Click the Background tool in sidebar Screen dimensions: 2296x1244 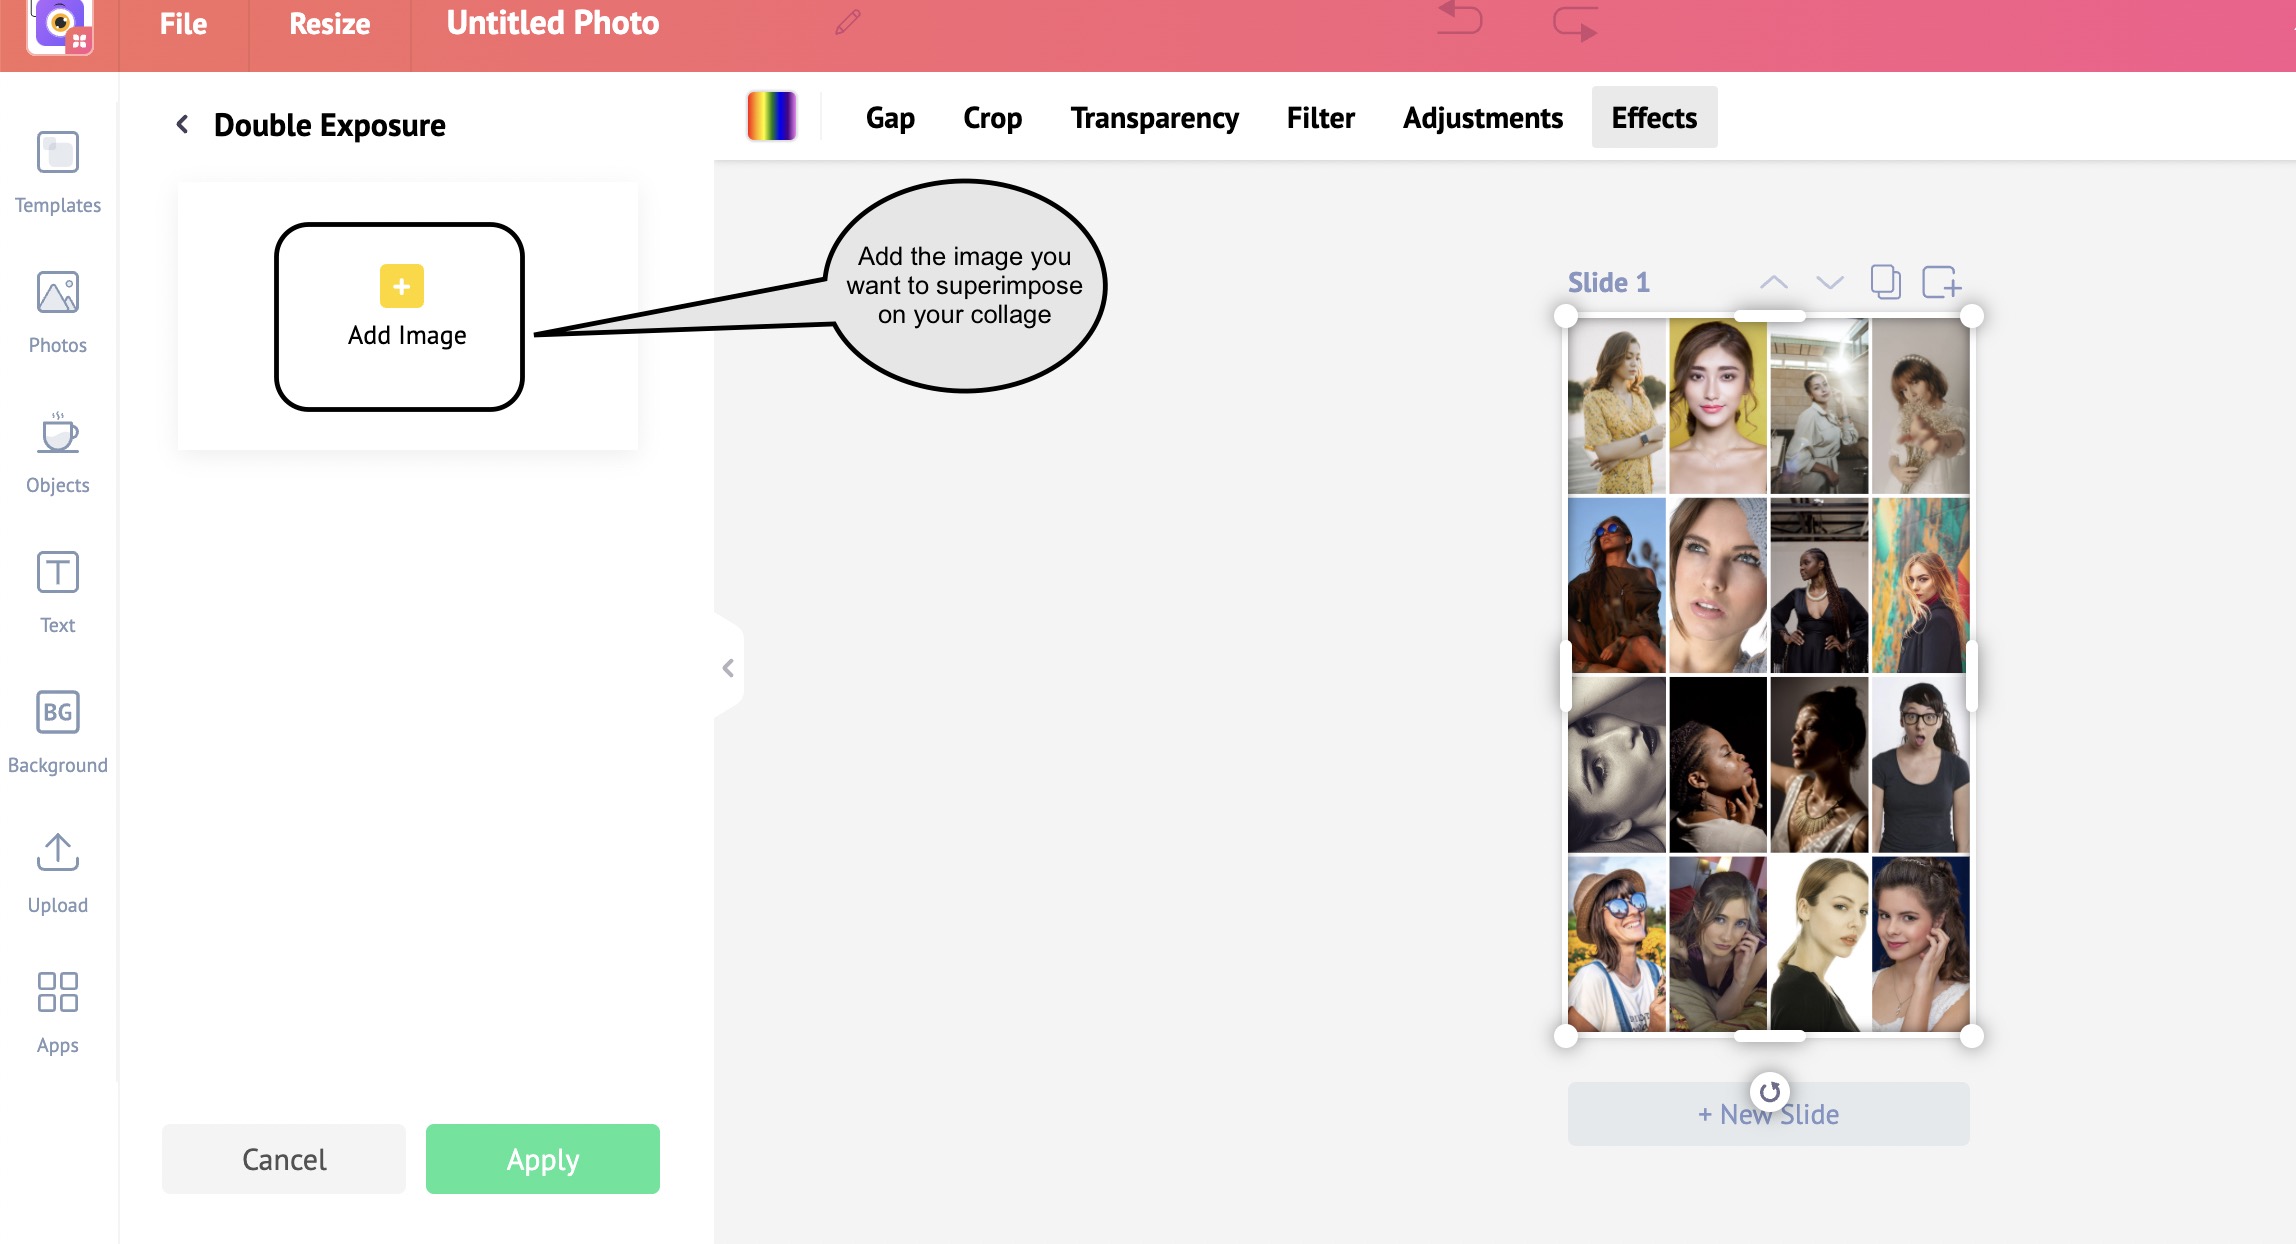click(57, 729)
